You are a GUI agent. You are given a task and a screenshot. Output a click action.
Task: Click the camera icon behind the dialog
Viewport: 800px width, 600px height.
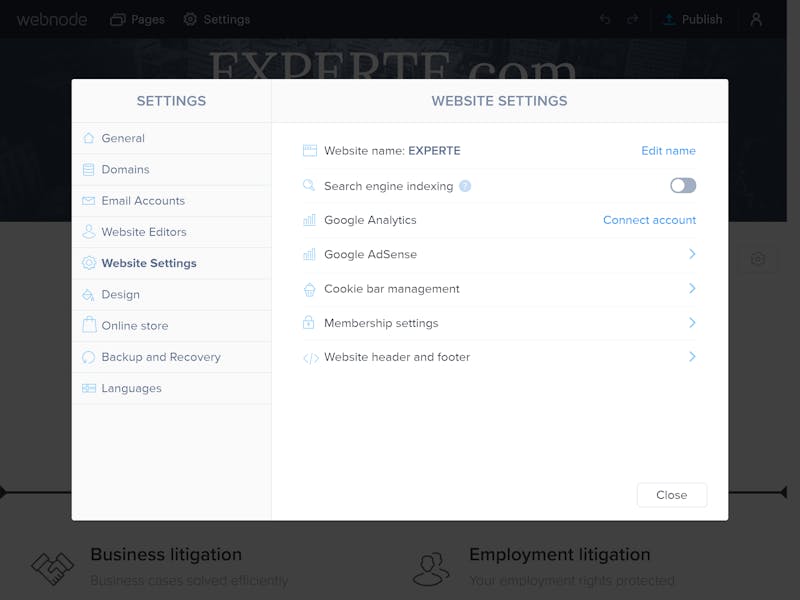(758, 259)
